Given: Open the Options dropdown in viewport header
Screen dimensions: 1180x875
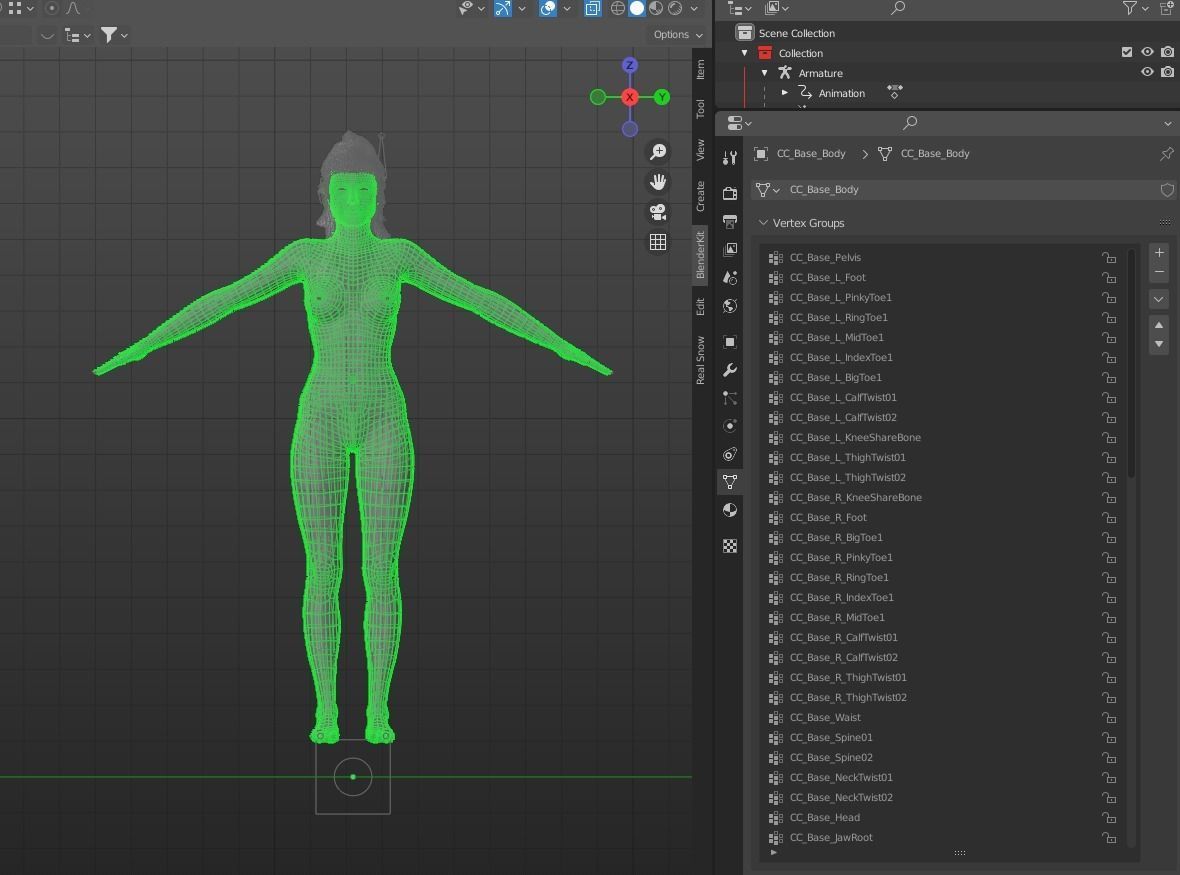Looking at the screenshot, I should [x=678, y=34].
